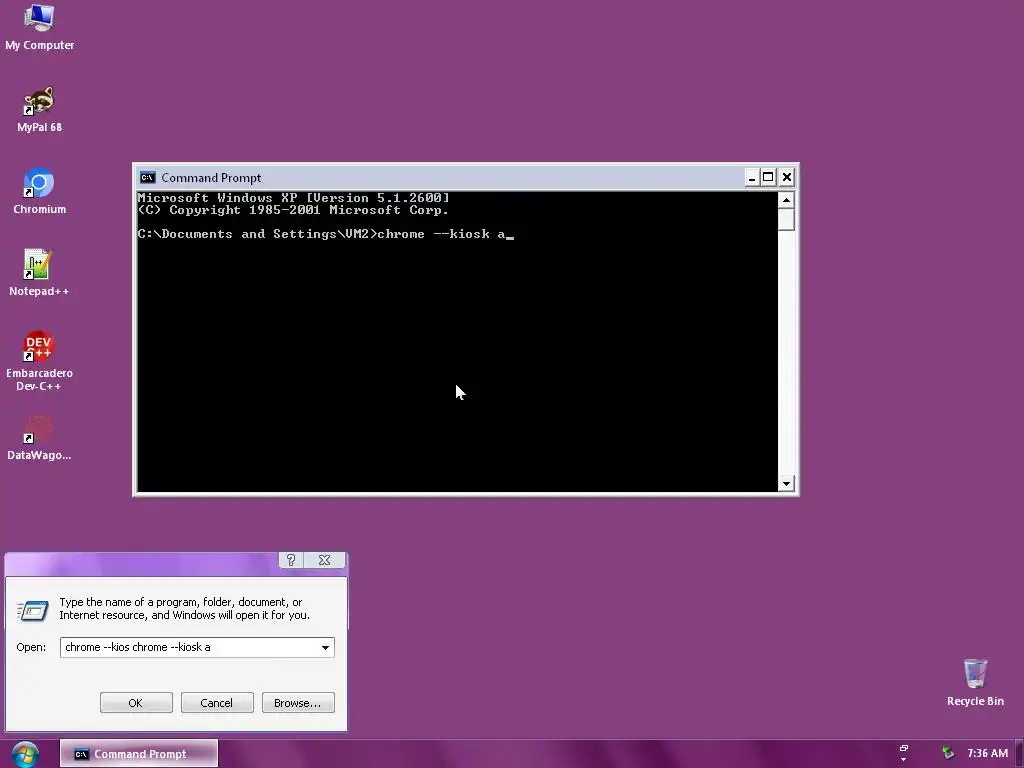Minimize the Command Prompt window
1024x768 pixels.
coord(752,177)
